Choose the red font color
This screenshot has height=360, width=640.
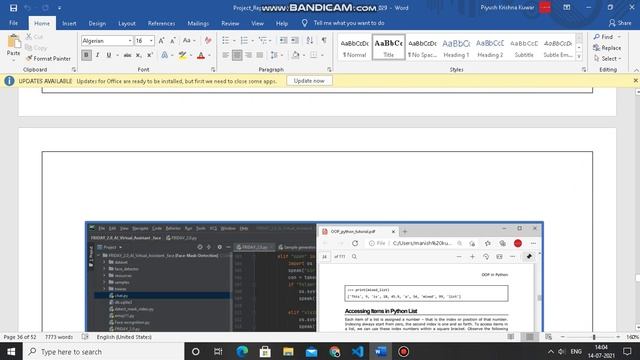pyautogui.click(x=201, y=55)
